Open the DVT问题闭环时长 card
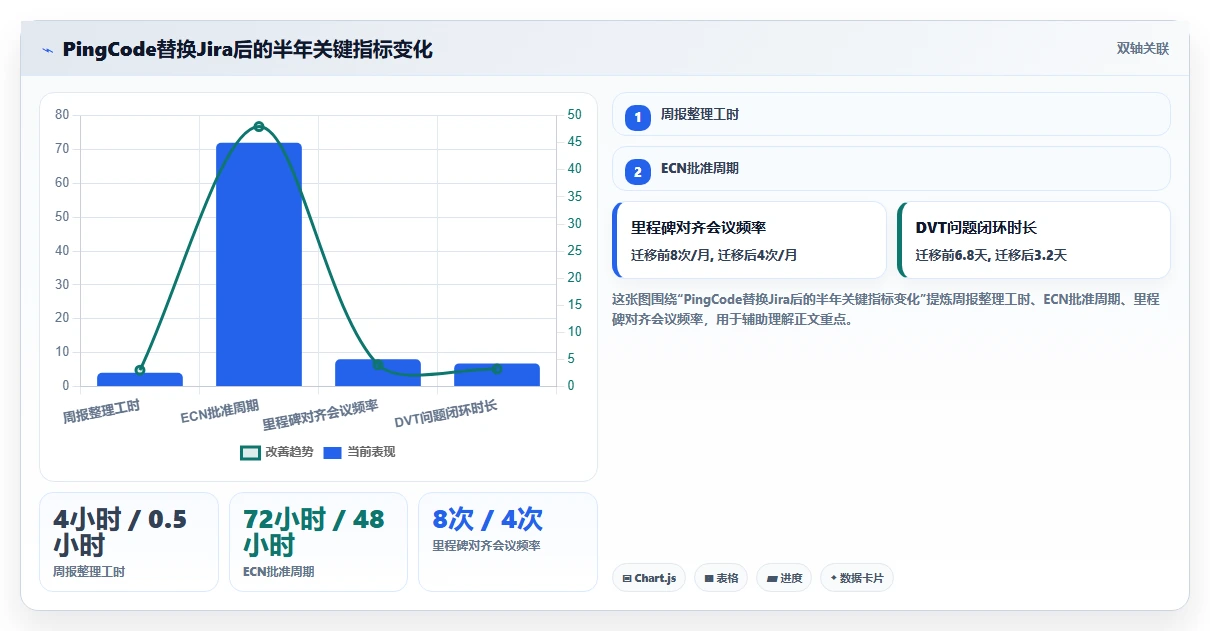The height and width of the screenshot is (631, 1210). [x=1034, y=240]
